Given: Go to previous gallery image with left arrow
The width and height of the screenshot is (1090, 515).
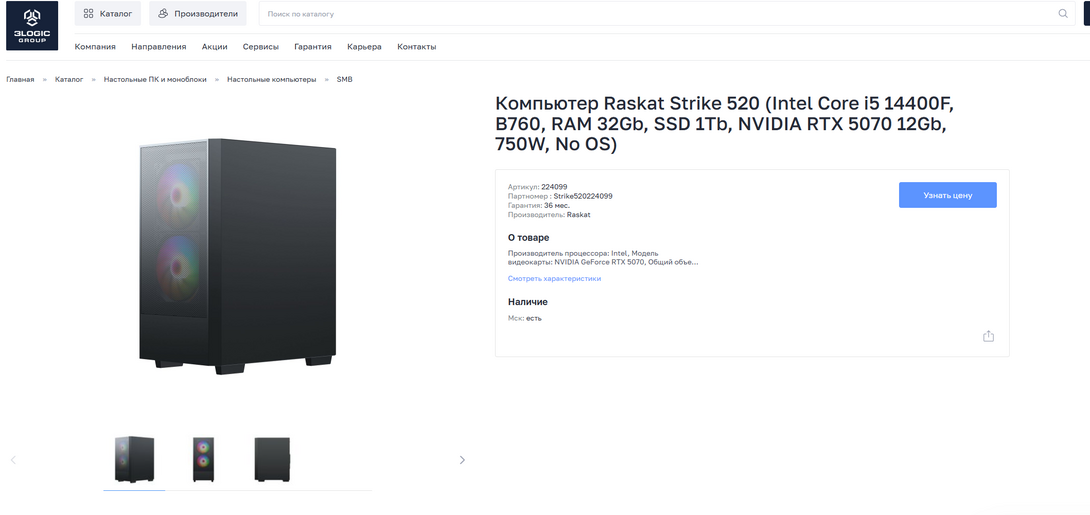Looking at the screenshot, I should (x=13, y=460).
